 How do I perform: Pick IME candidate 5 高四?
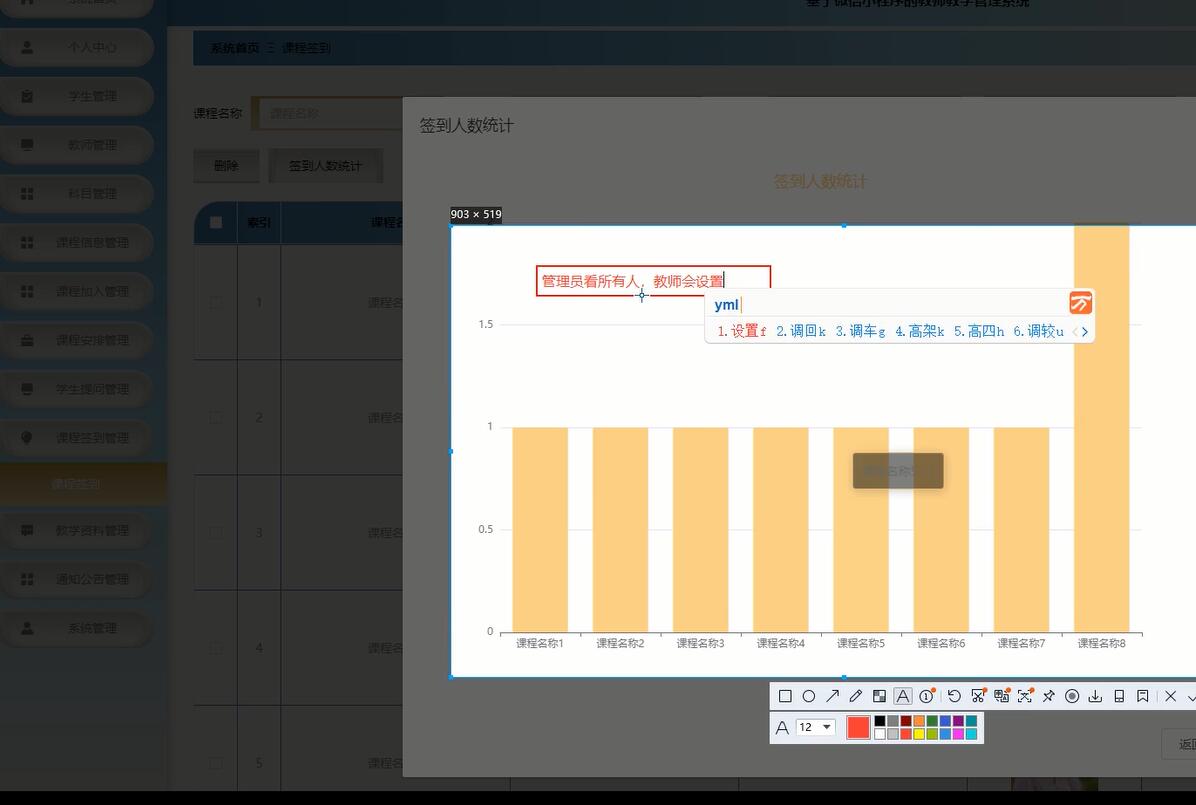tap(979, 331)
